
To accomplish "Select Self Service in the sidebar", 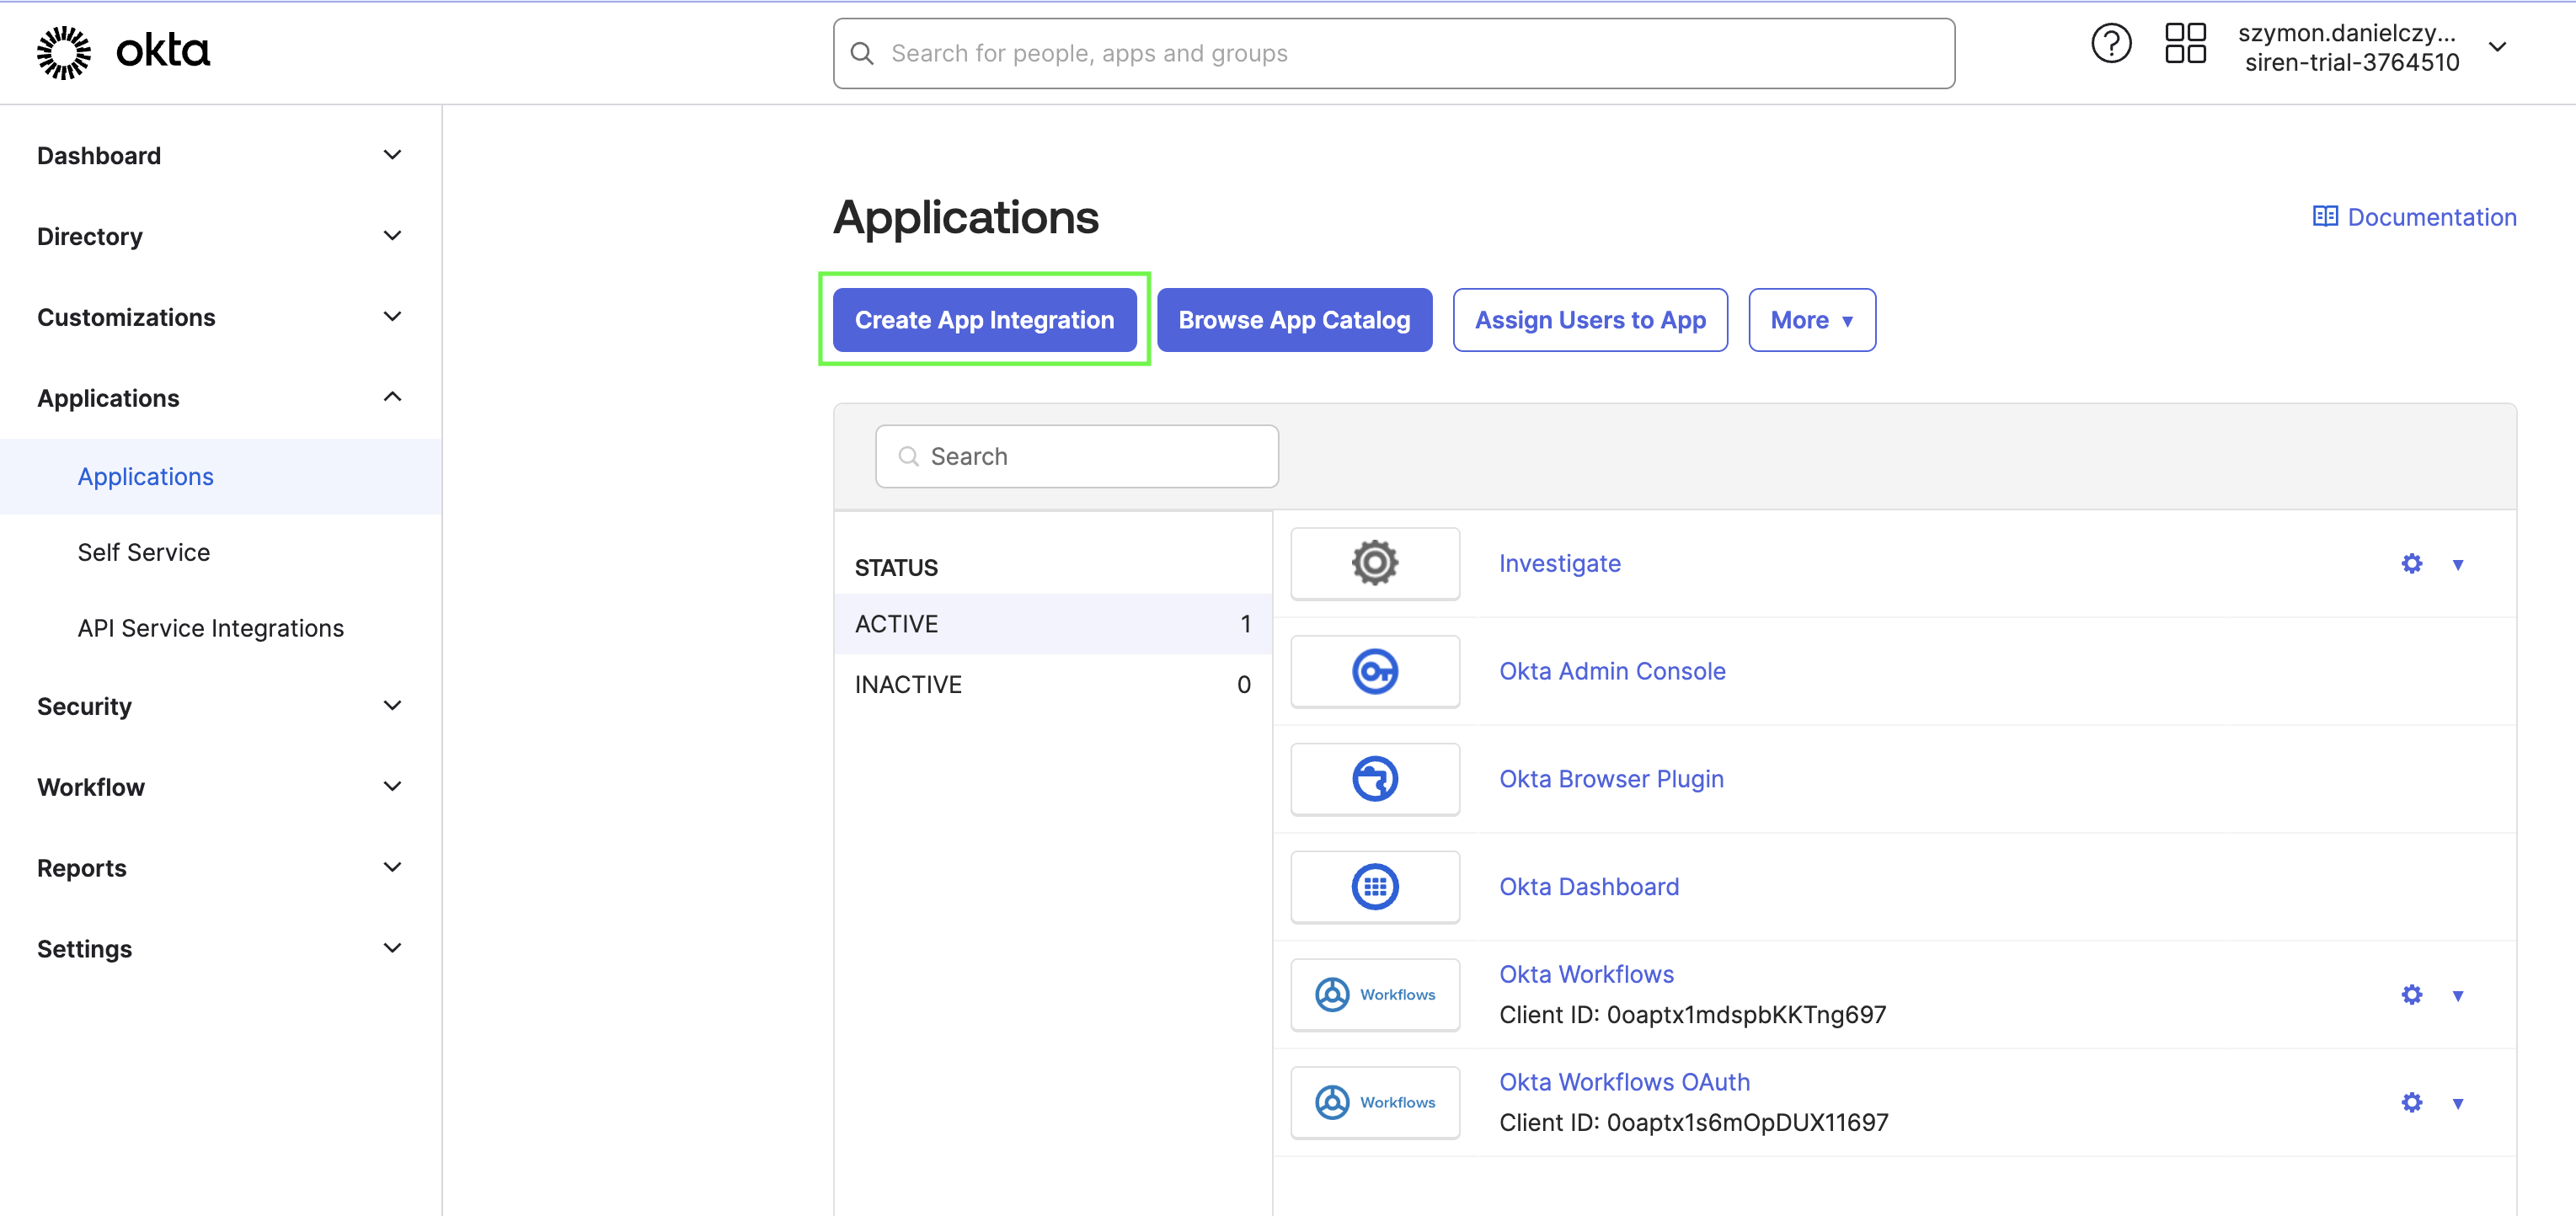I will coord(144,551).
